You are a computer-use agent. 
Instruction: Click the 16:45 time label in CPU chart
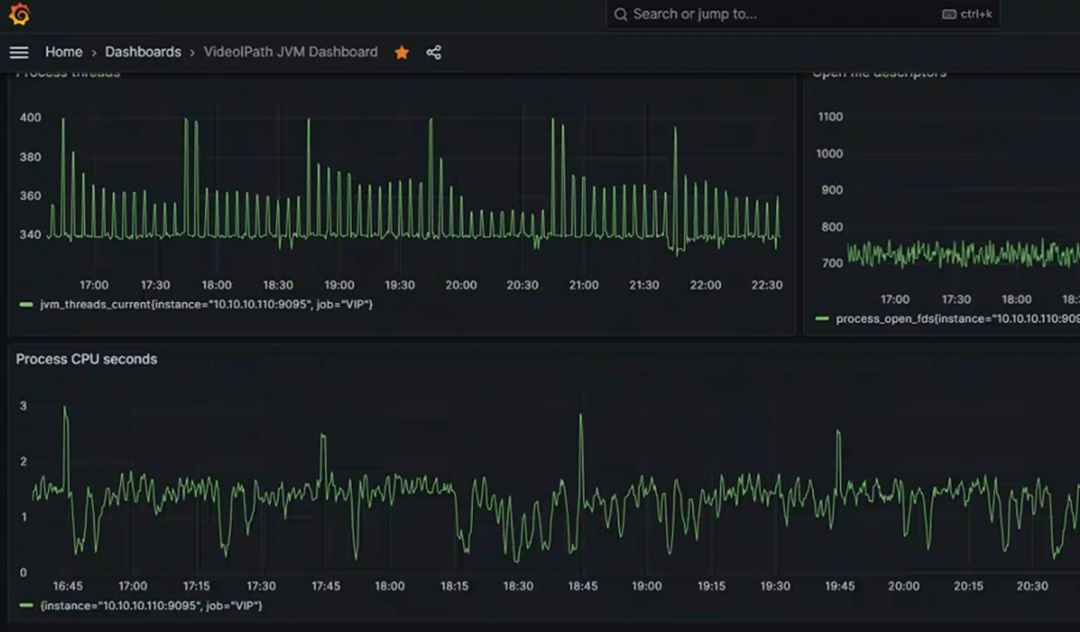(x=68, y=587)
